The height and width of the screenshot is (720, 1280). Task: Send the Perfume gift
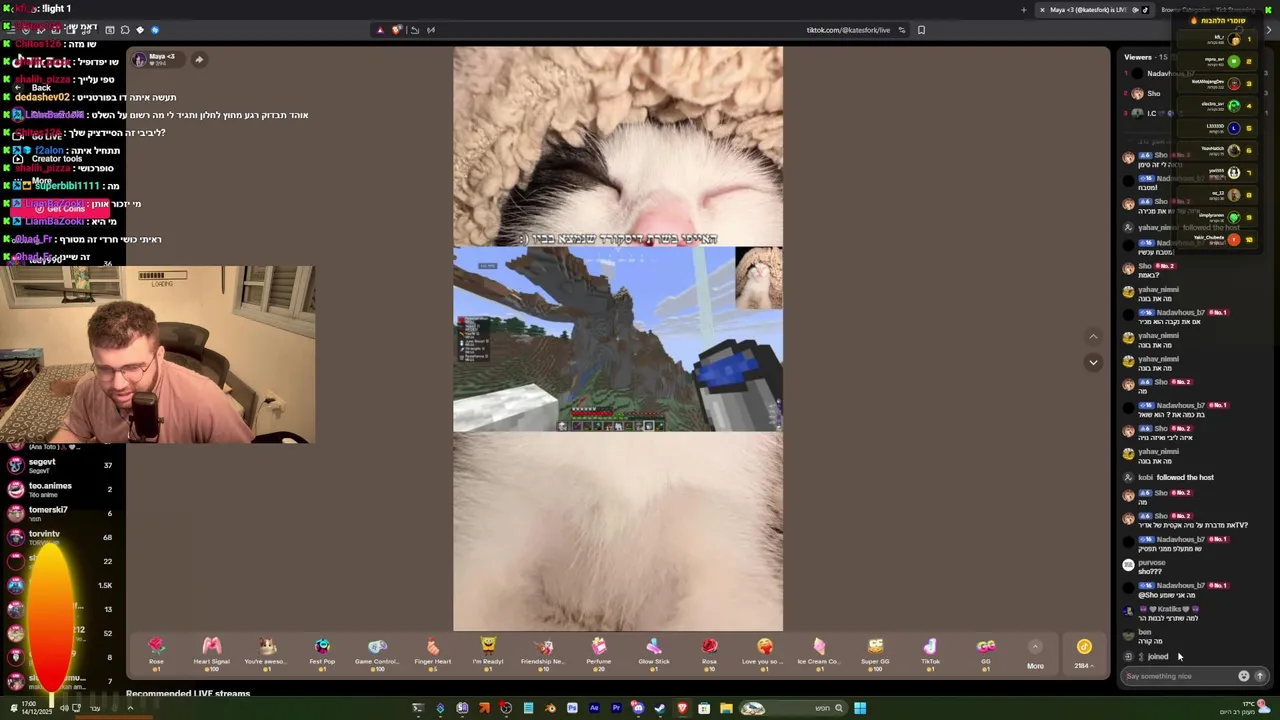tap(598, 652)
